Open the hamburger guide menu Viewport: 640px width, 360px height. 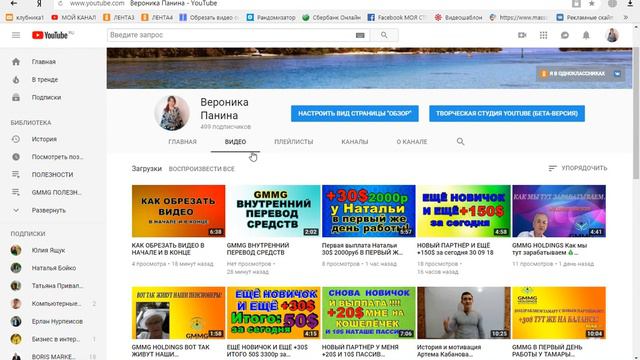(x=16, y=35)
